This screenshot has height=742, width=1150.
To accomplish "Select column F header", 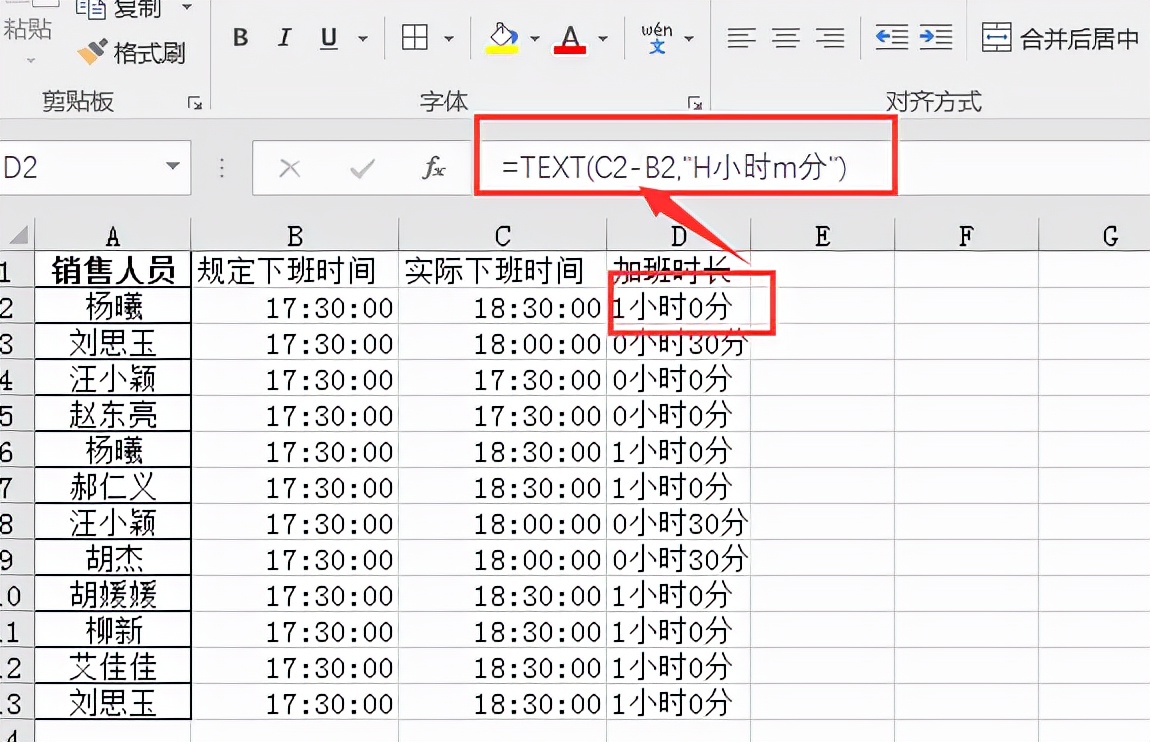I will click(x=966, y=236).
